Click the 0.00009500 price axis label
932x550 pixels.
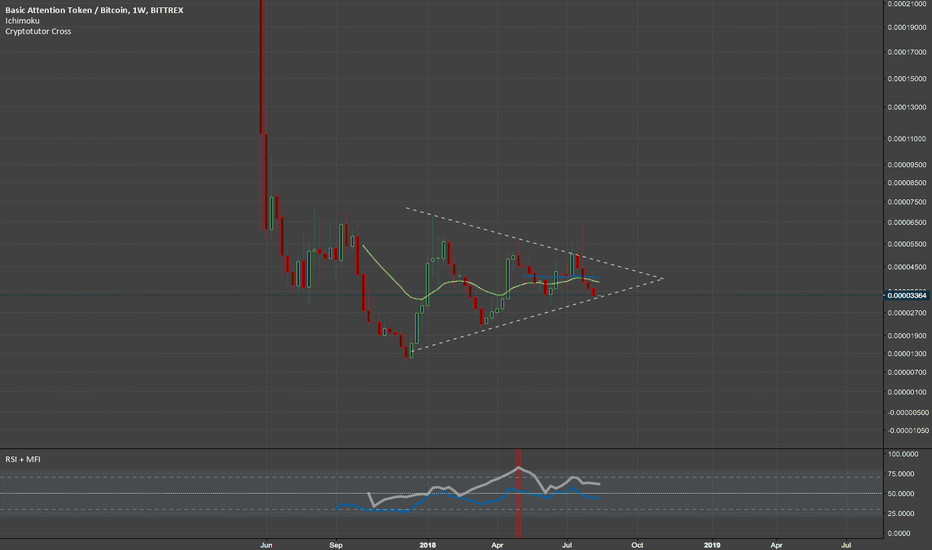tap(906, 165)
